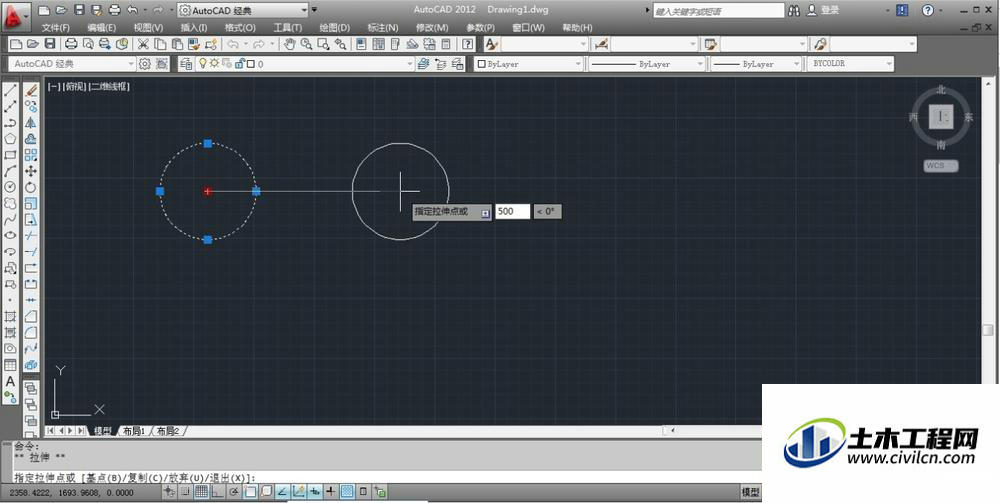1000x503 pixels.
Task: Select the Spline draw tool
Action: pos(10,219)
